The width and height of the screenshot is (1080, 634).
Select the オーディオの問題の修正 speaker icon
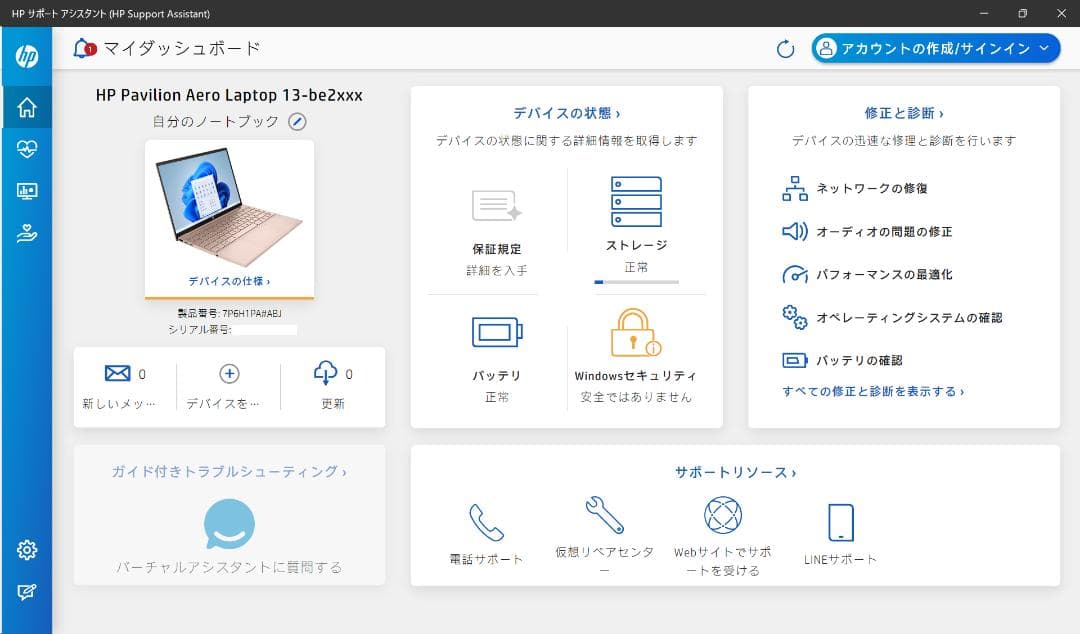795,231
